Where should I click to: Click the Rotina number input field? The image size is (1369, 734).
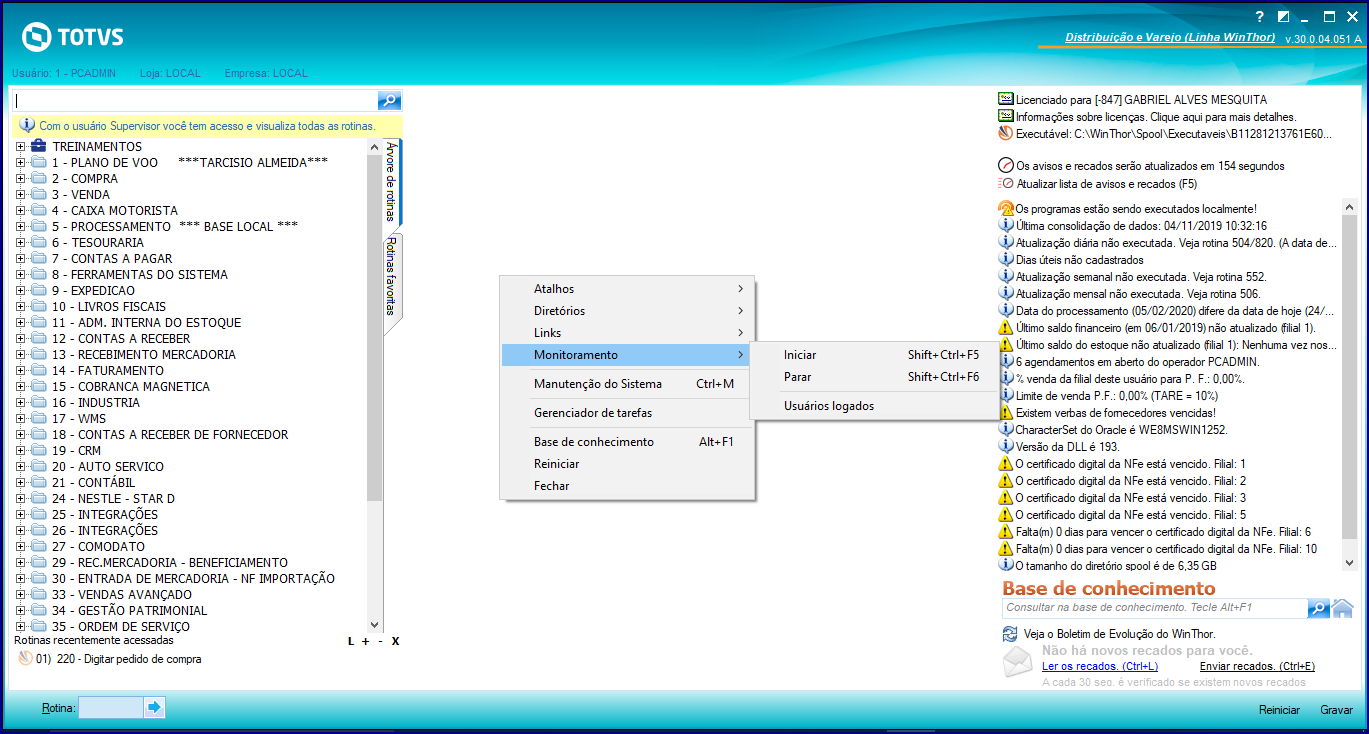coord(111,708)
